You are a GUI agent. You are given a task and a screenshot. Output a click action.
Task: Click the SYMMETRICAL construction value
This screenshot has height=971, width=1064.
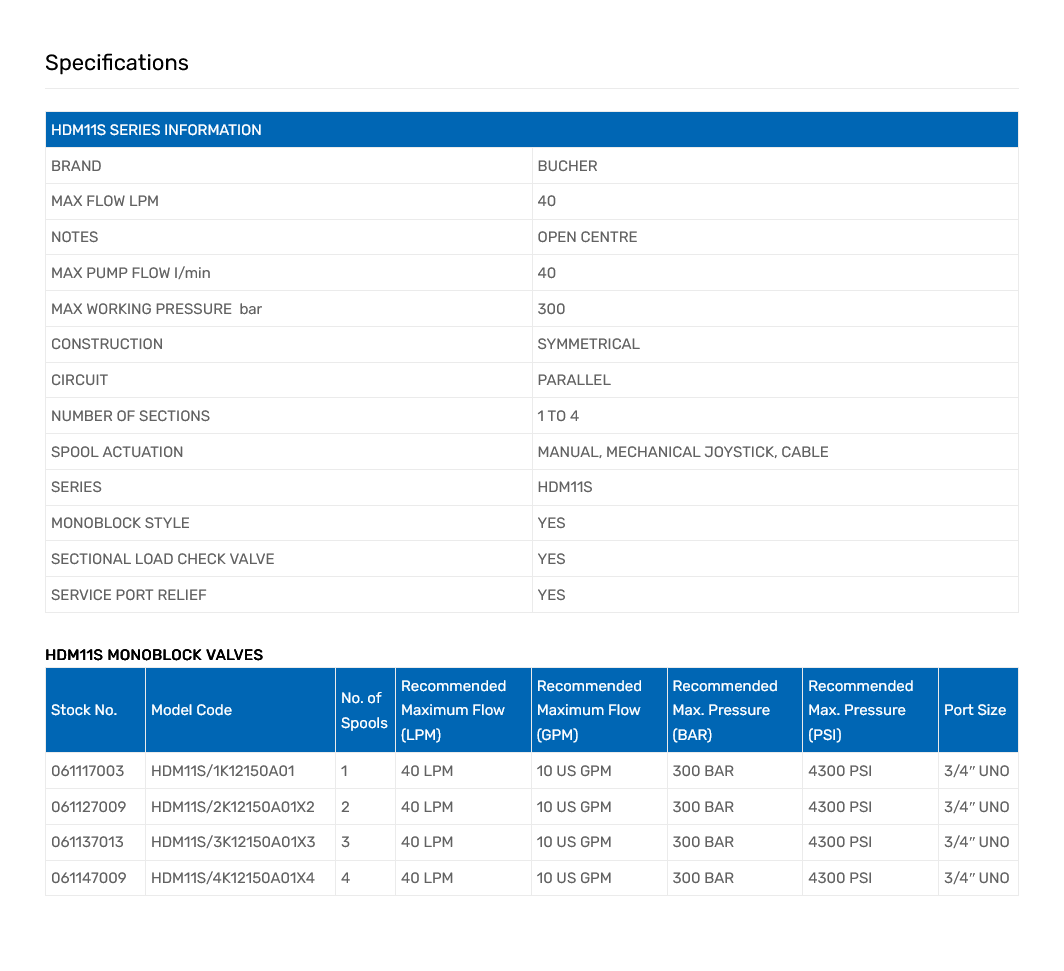click(588, 344)
